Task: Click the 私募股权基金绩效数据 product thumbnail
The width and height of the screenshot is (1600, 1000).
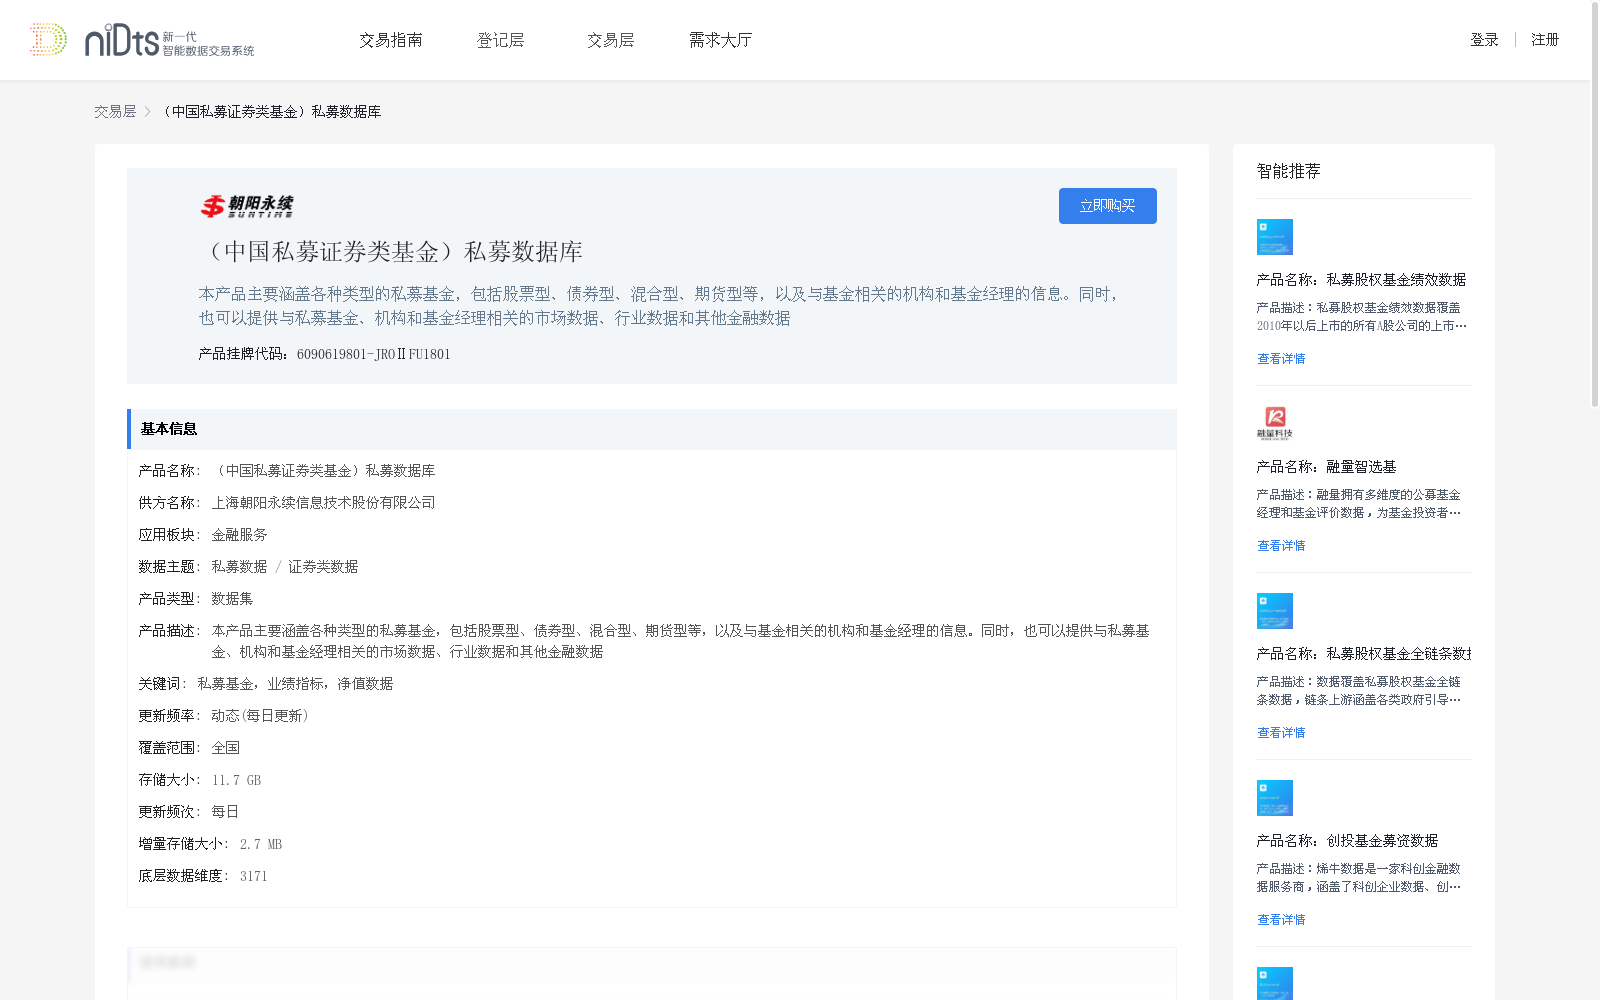Action: tap(1275, 237)
